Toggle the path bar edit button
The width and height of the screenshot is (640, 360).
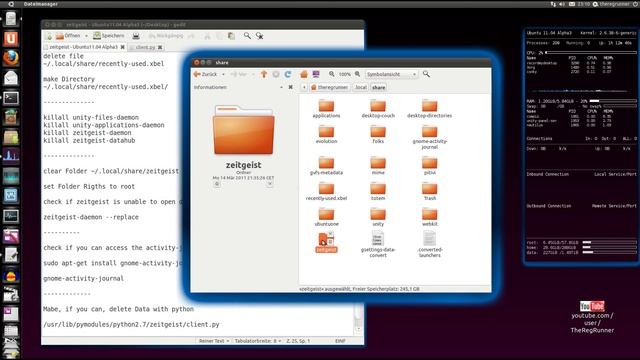(304, 87)
